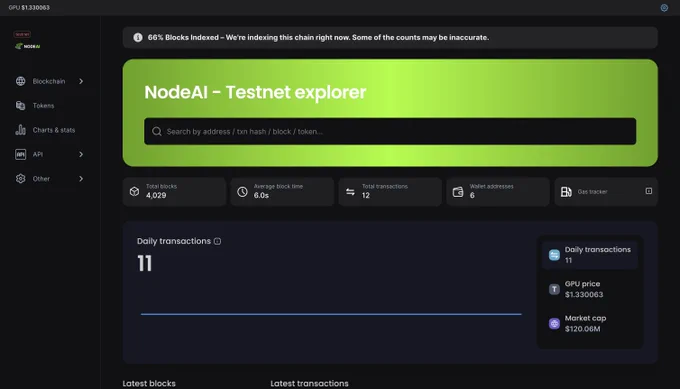Click the API icon in sidebar

20,154
